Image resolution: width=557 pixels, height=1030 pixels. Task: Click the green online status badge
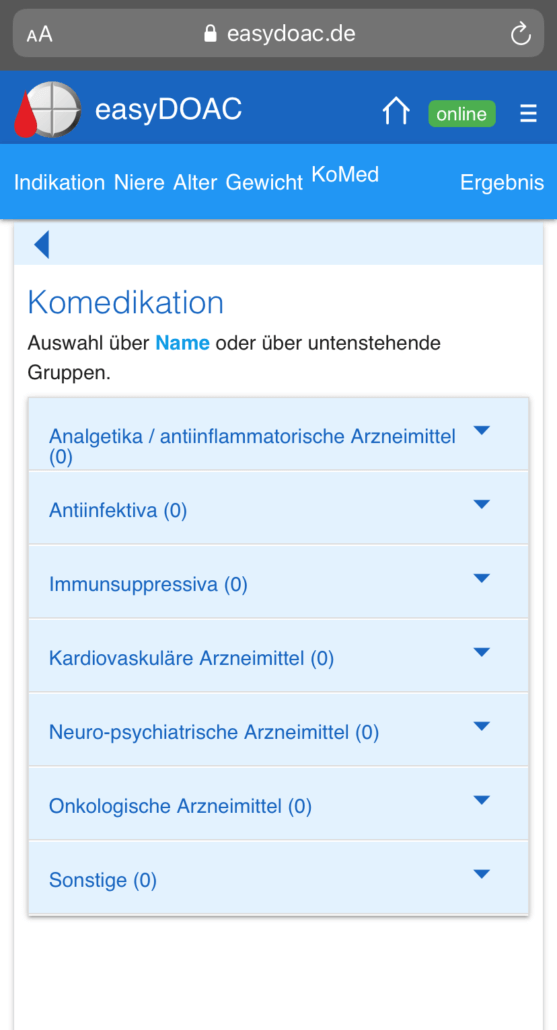point(462,114)
